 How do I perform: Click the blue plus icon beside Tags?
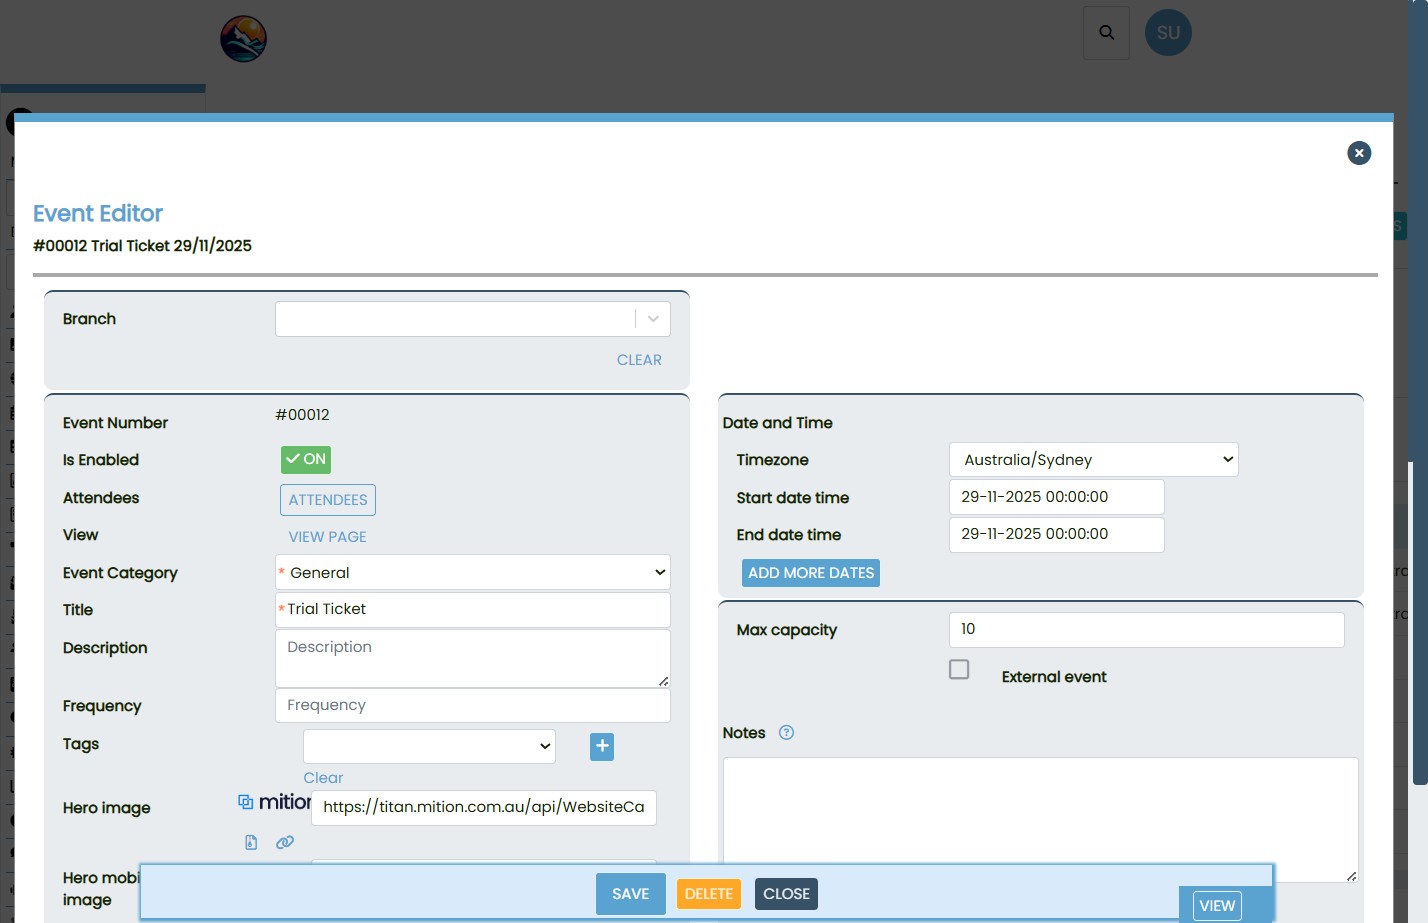[602, 747]
